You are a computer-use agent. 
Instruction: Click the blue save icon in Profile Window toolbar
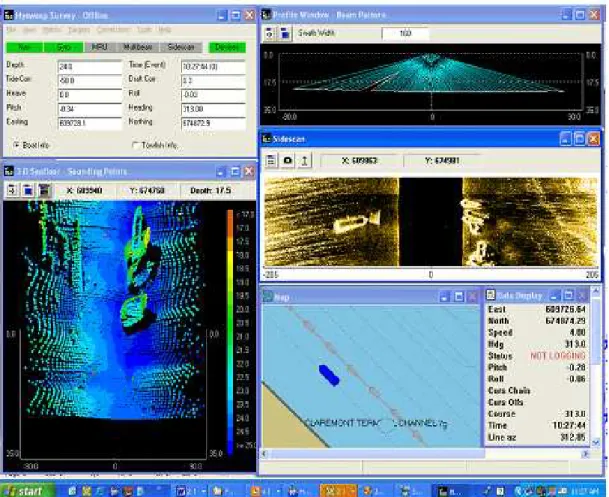tap(285, 34)
